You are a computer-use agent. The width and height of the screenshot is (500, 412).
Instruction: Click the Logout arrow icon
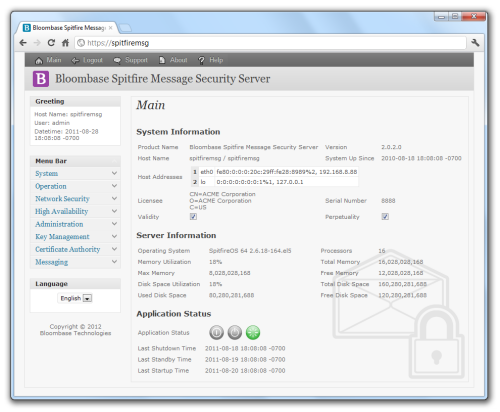(75, 60)
